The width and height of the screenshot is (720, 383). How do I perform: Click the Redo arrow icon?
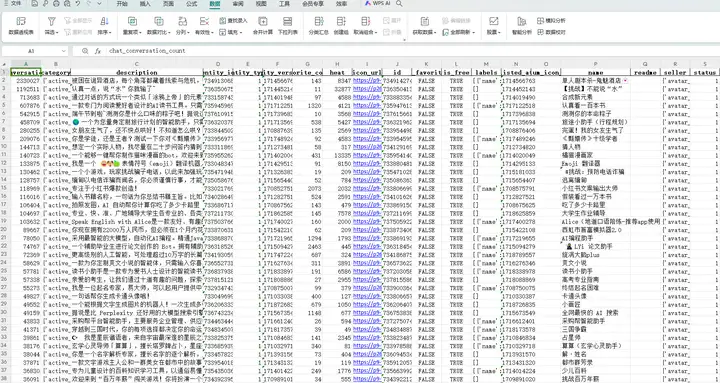[88, 4]
